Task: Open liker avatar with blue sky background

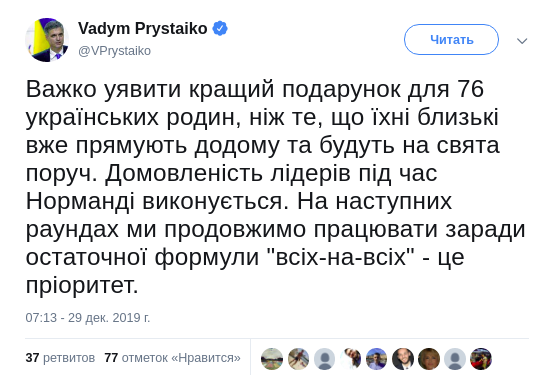Action: click(377, 359)
